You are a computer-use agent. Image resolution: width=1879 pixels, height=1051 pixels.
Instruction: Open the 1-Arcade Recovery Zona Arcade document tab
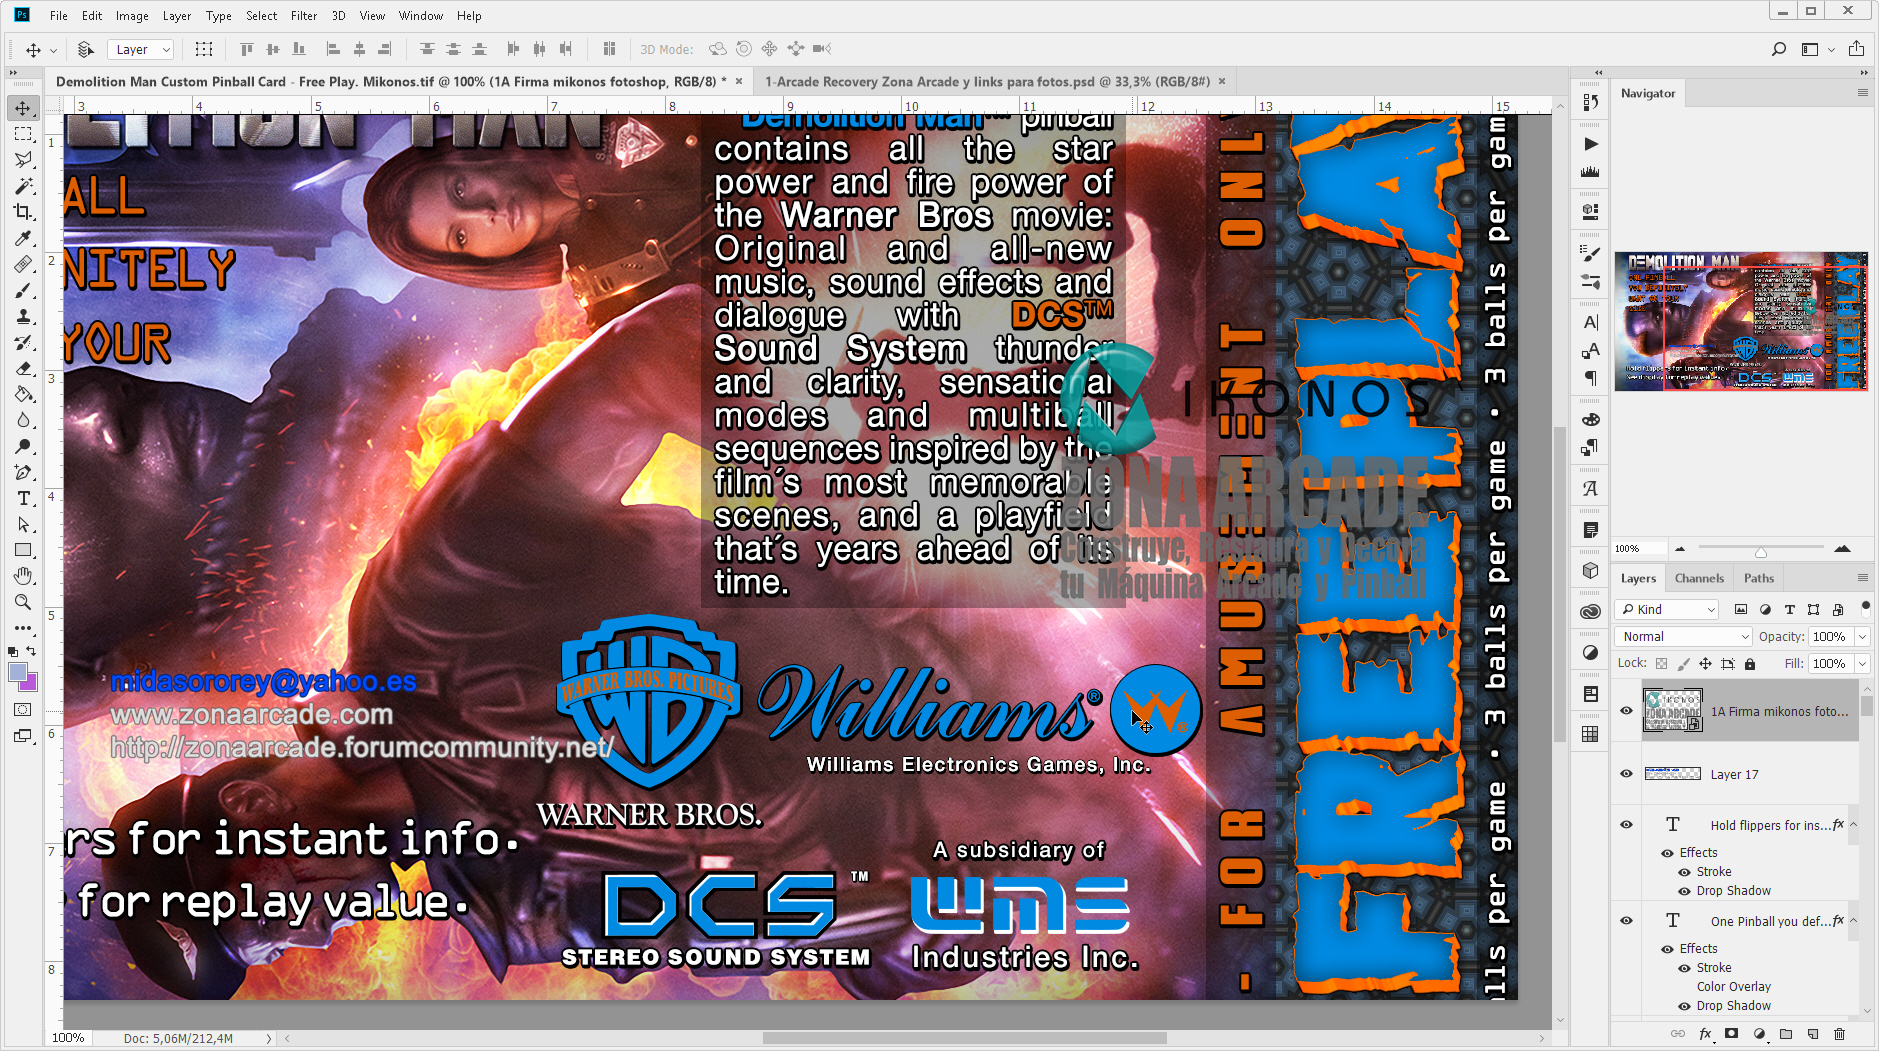(985, 81)
